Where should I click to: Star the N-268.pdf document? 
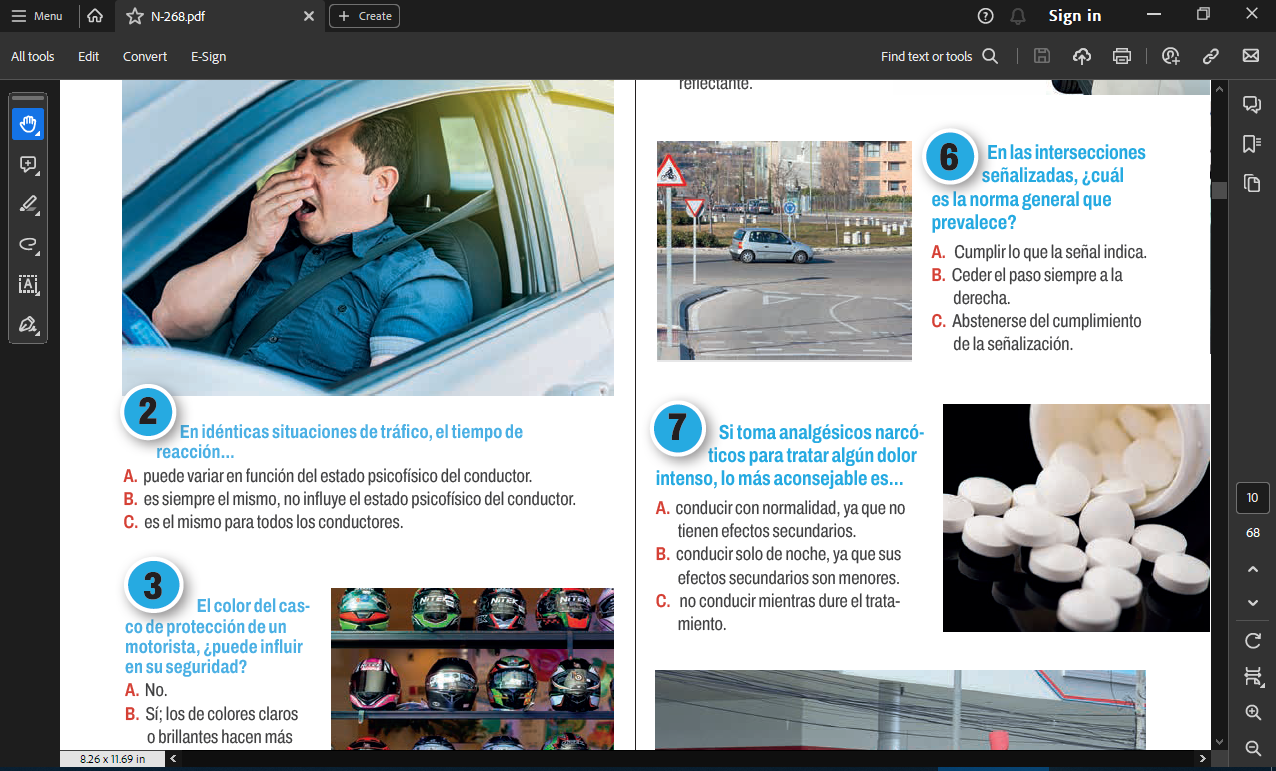134,16
